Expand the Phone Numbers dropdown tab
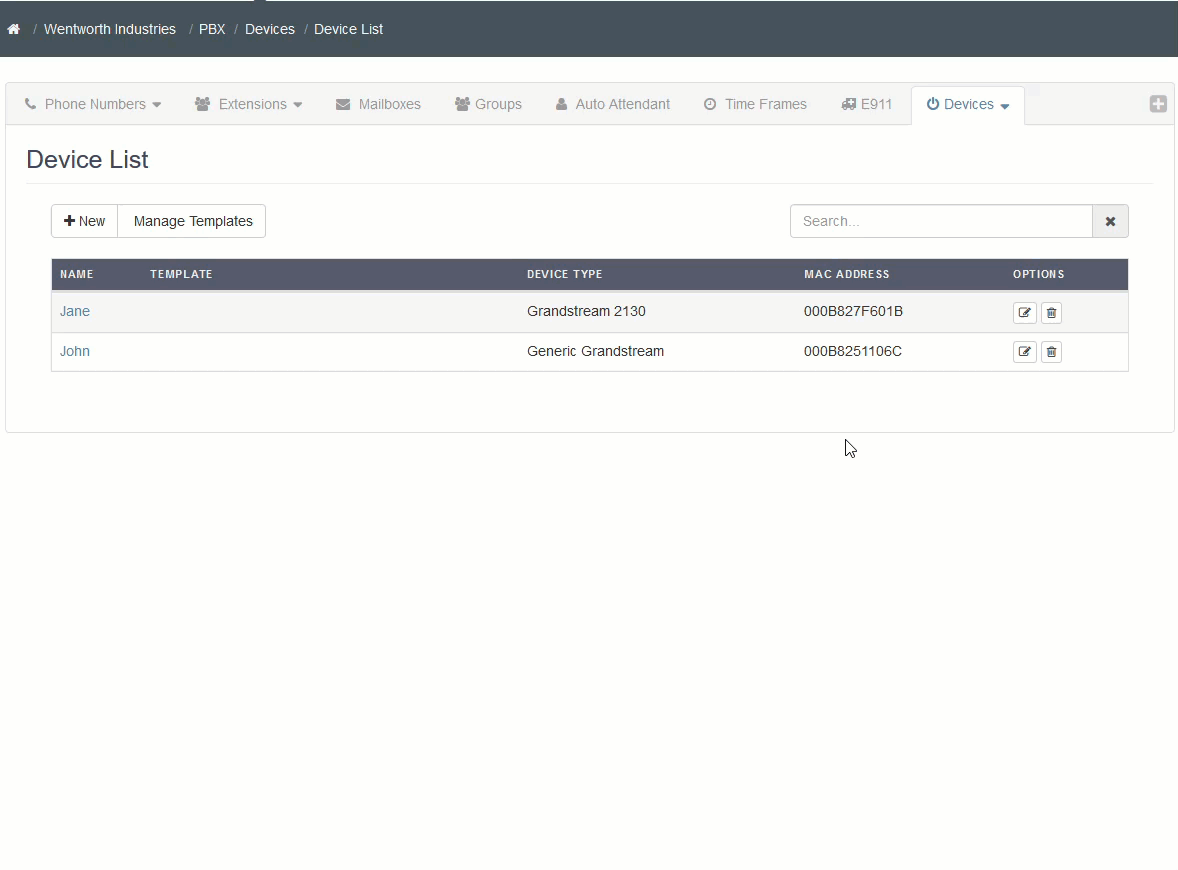The width and height of the screenshot is (1178, 870). point(93,104)
